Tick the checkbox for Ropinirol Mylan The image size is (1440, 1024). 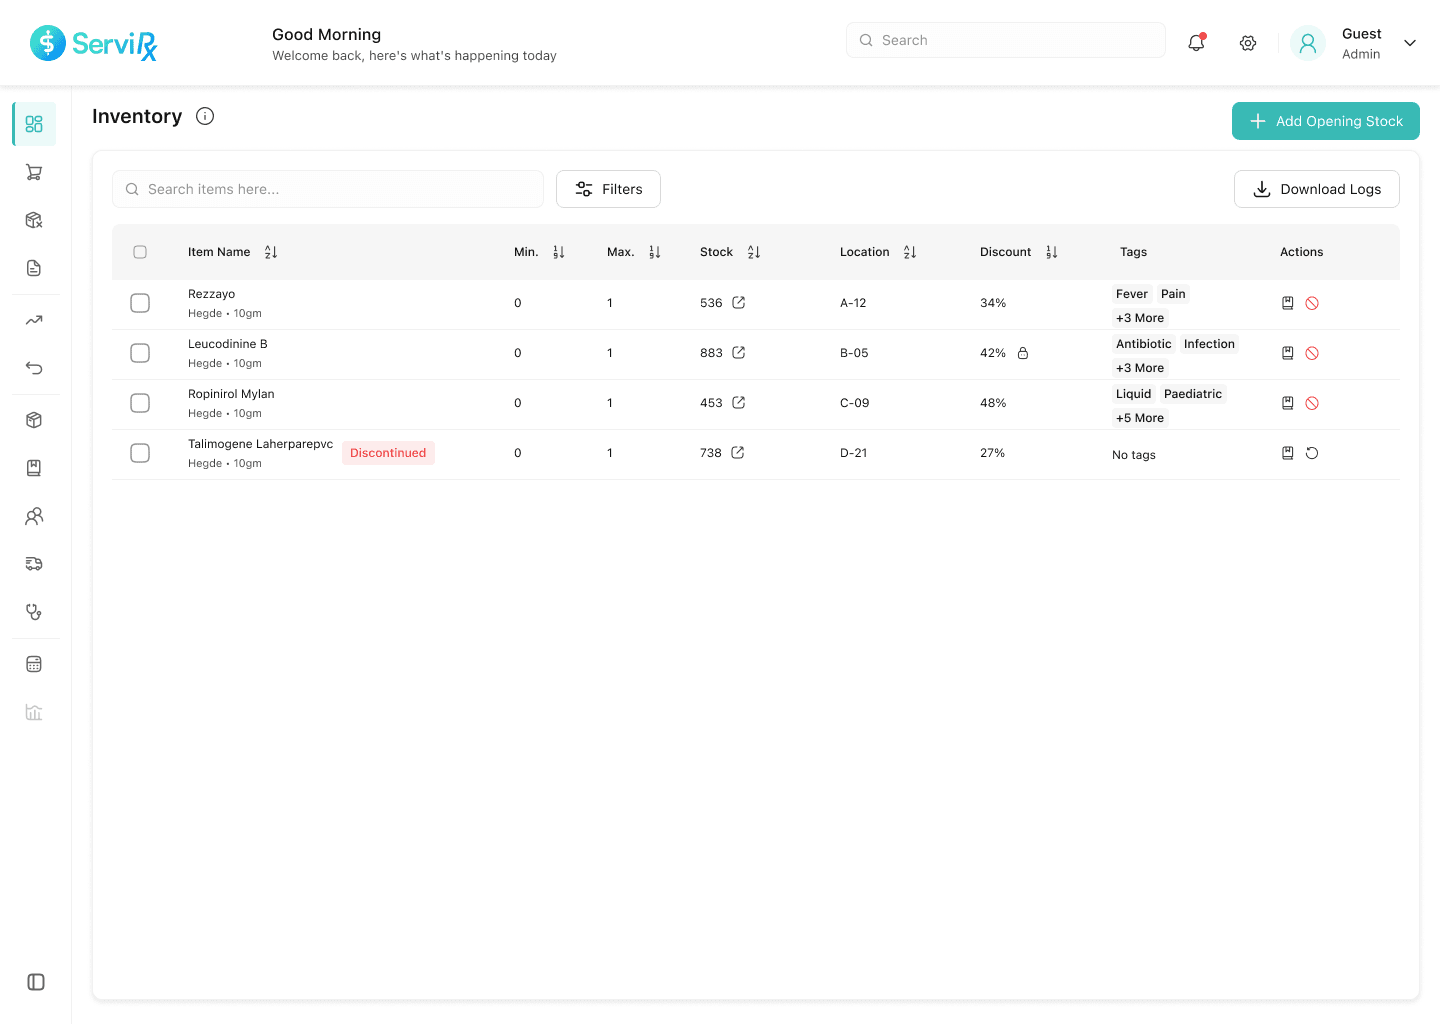[x=140, y=403]
